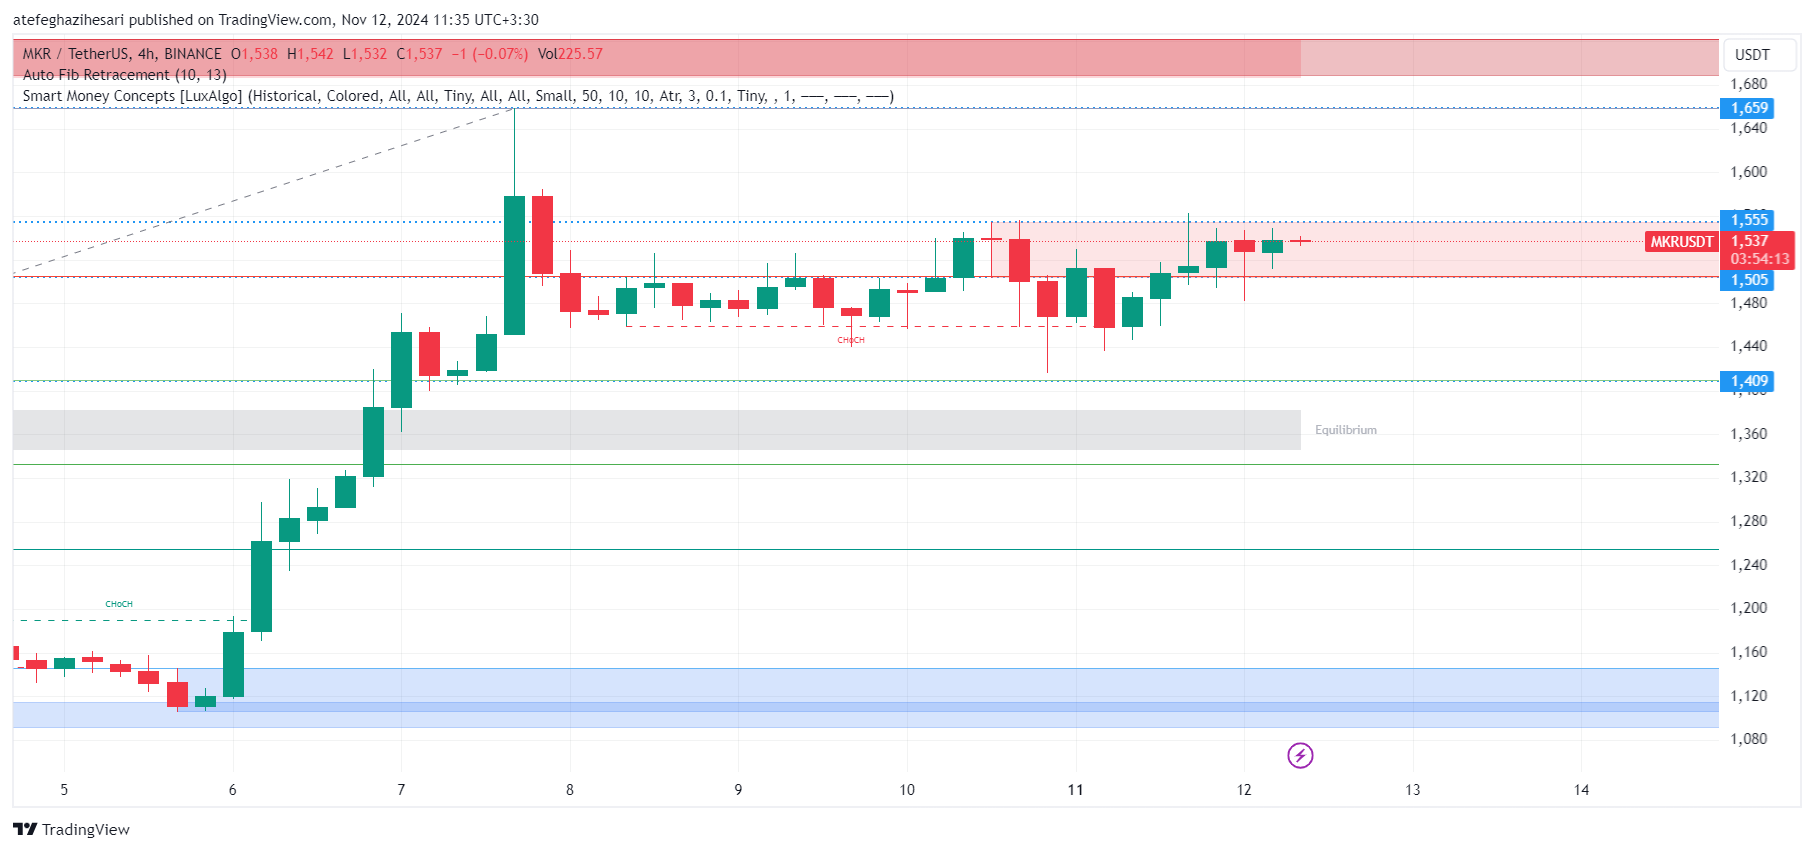This screenshot has height=851, width=1814.
Task: Click the 1,505 blue price label
Action: point(1747,280)
